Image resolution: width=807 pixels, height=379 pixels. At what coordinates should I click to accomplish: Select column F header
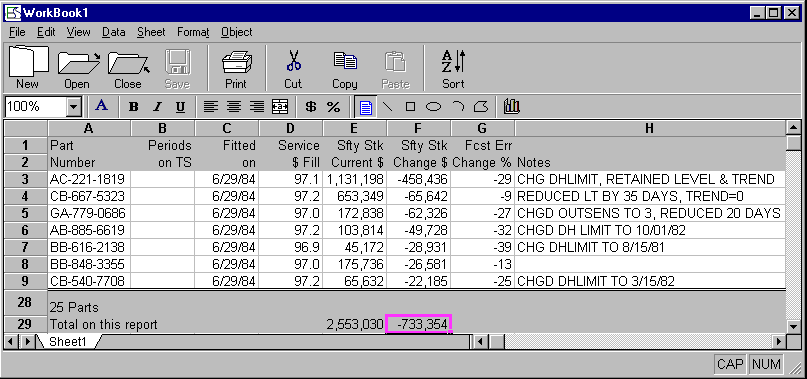click(418, 128)
